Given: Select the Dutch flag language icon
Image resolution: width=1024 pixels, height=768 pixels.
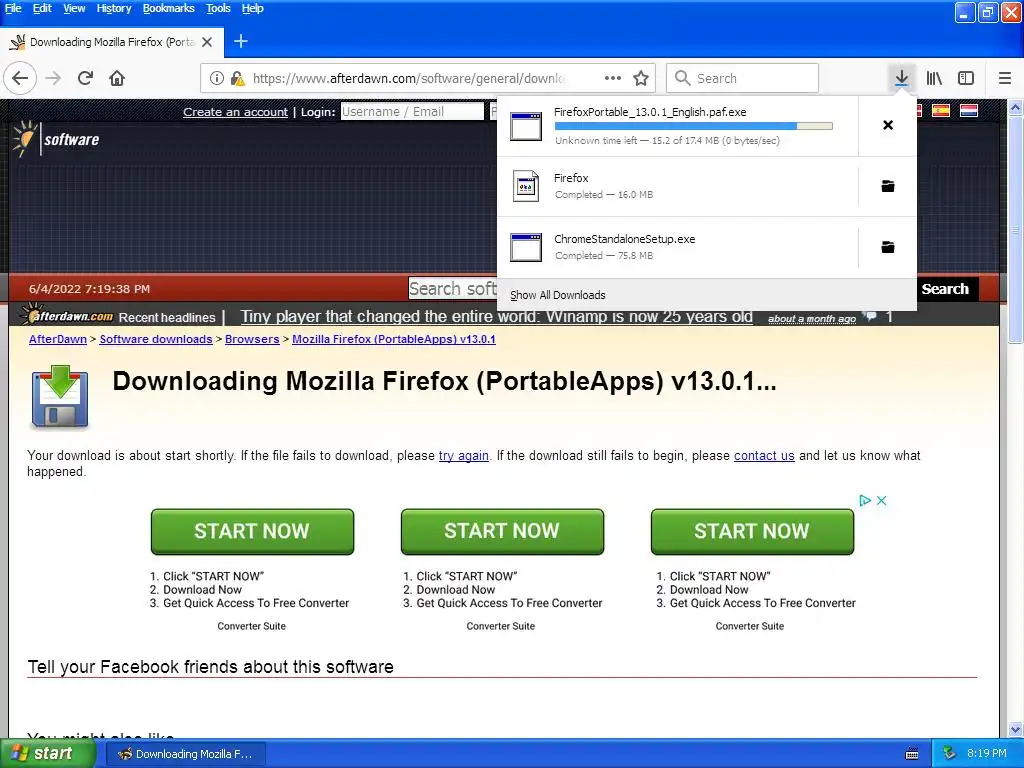Looking at the screenshot, I should (968, 111).
